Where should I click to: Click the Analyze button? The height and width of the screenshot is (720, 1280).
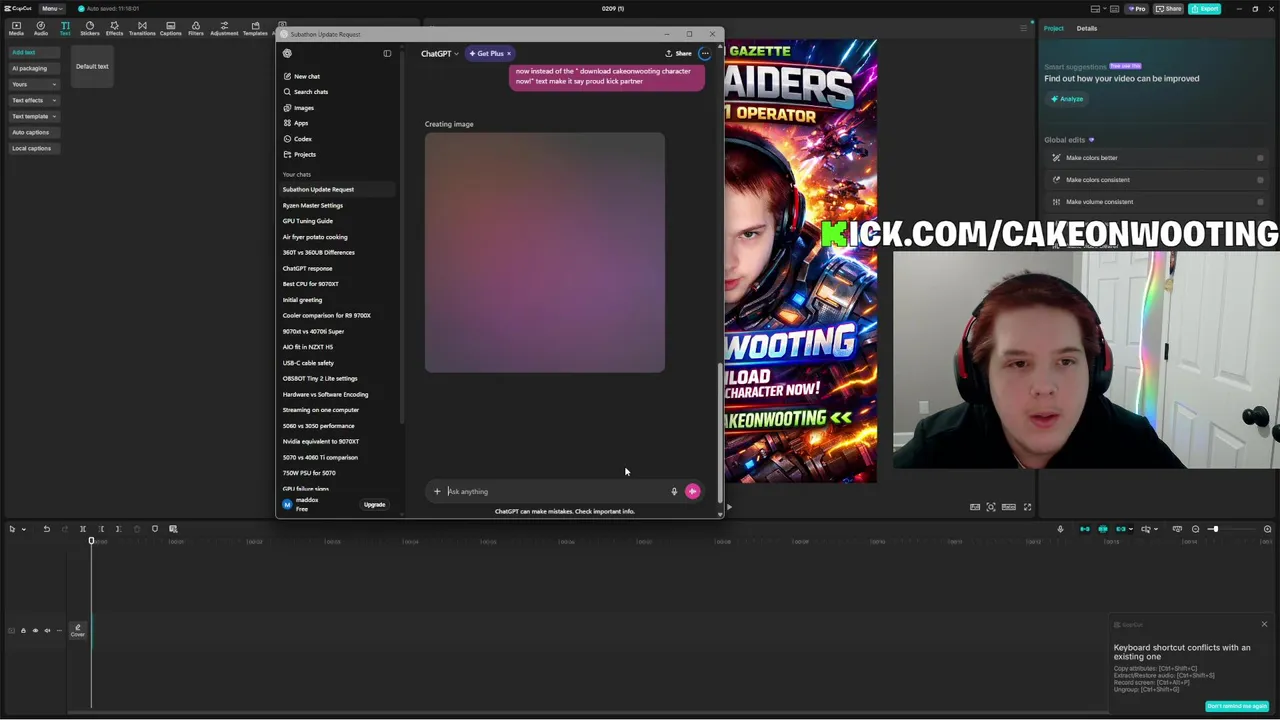[x=1067, y=99]
